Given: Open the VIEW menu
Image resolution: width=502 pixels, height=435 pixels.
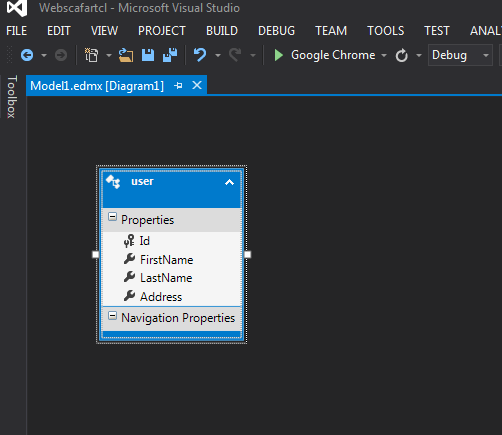Looking at the screenshot, I should [104, 31].
